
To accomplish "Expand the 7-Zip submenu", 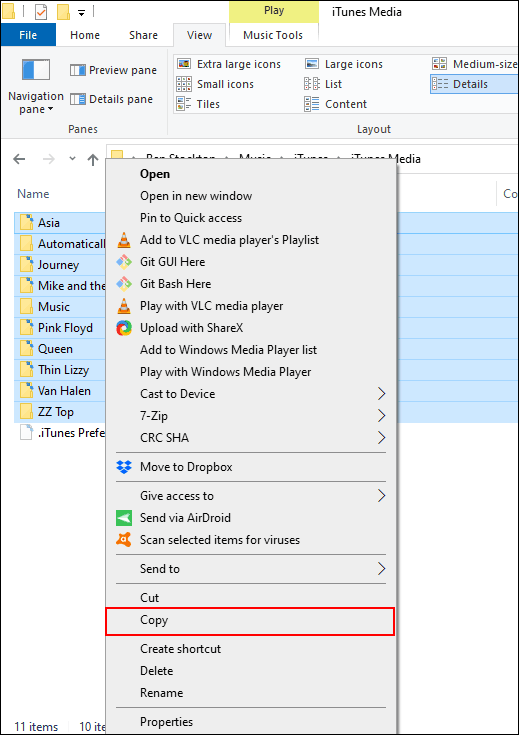I will 251,416.
